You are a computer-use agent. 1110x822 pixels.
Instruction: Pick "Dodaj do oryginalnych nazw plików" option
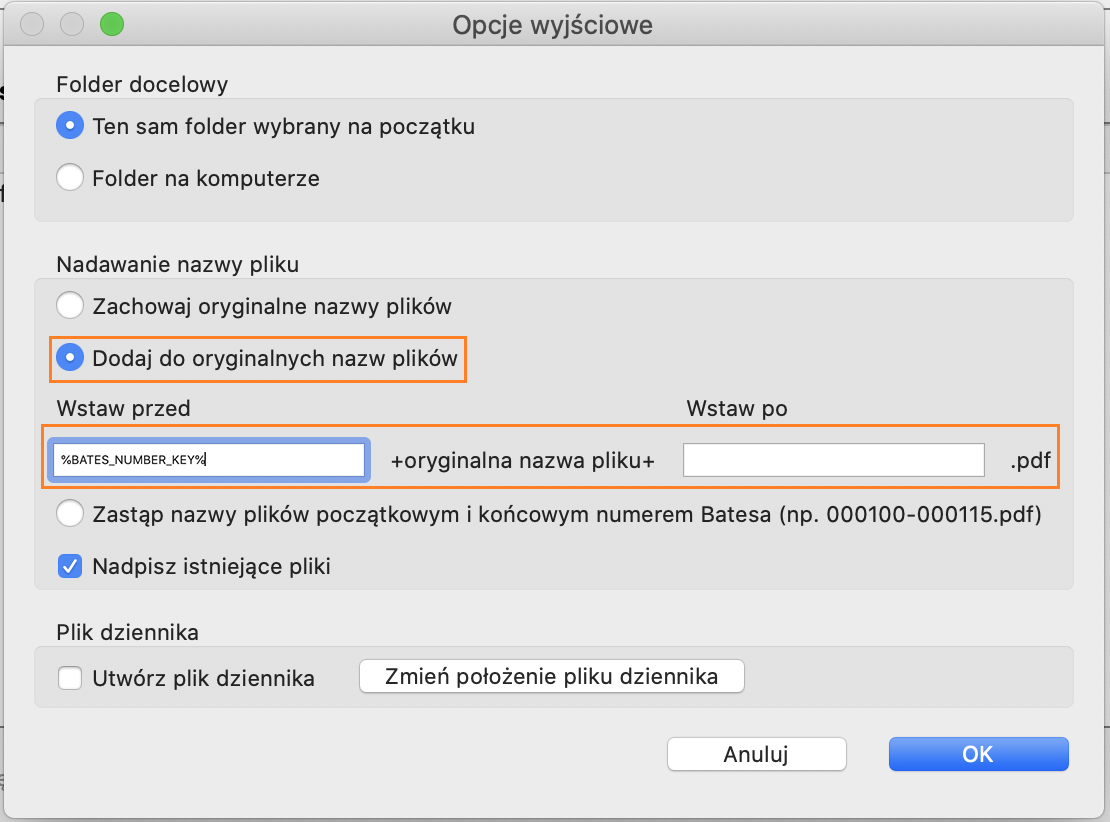[70, 358]
